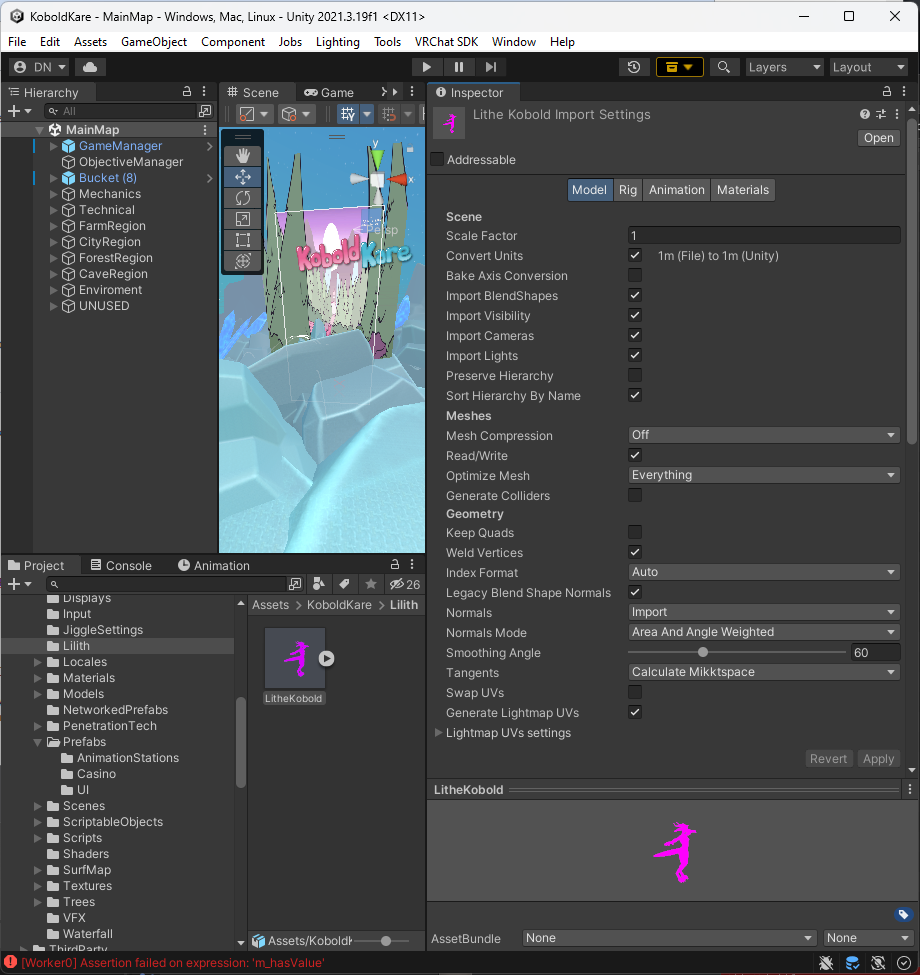Open the global search magnifier

(x=724, y=67)
